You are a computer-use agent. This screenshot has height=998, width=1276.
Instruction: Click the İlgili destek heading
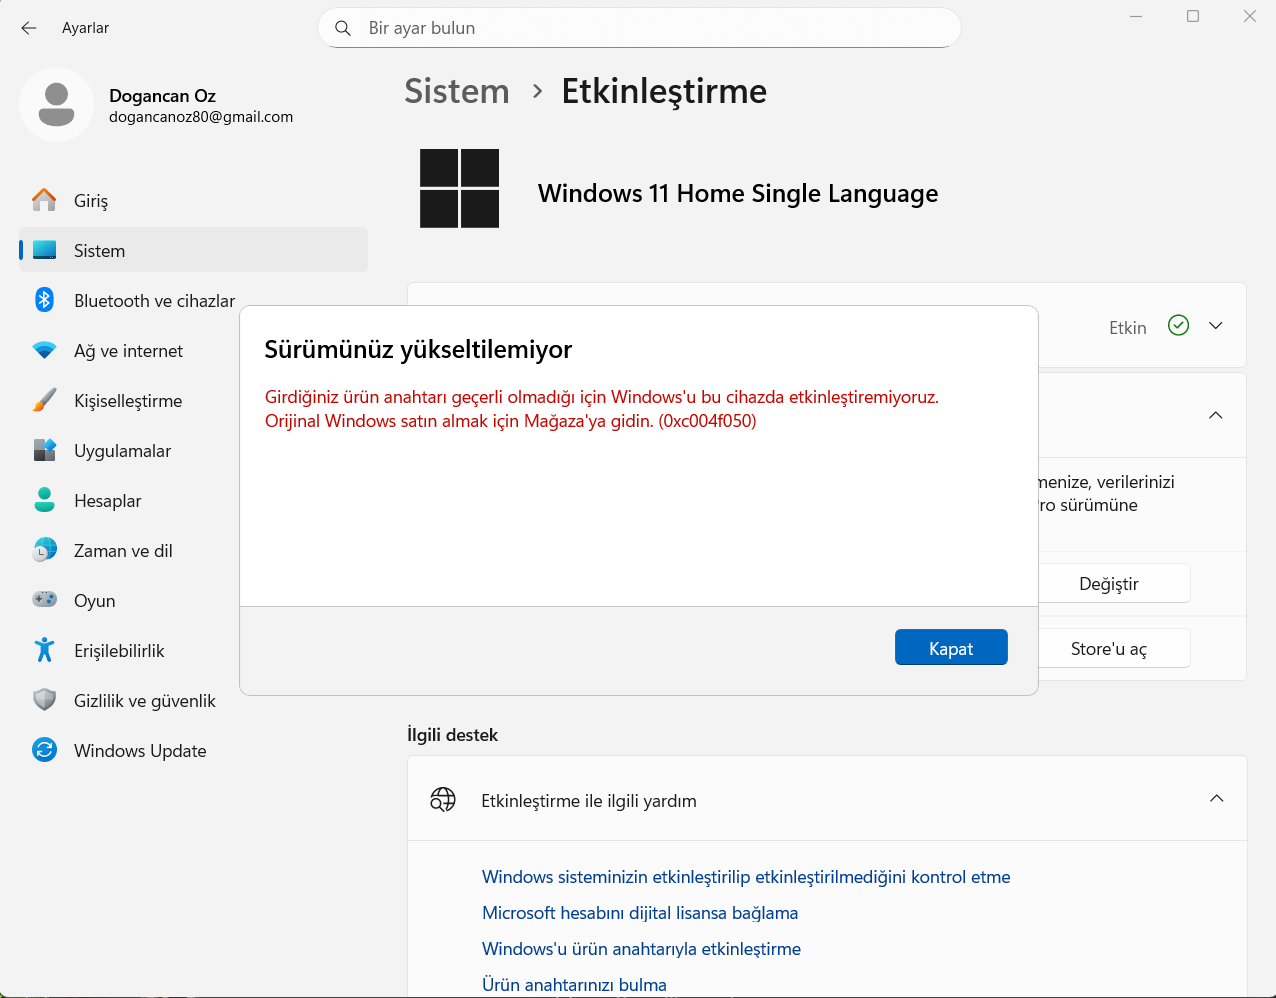tap(452, 735)
